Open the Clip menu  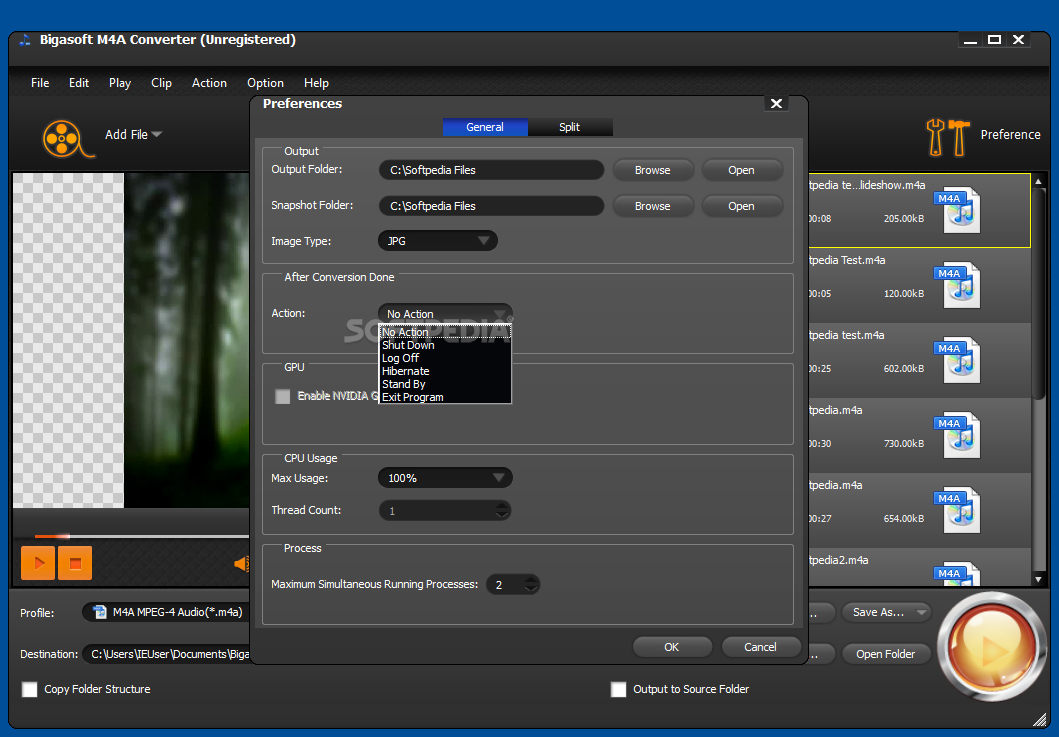[x=161, y=82]
